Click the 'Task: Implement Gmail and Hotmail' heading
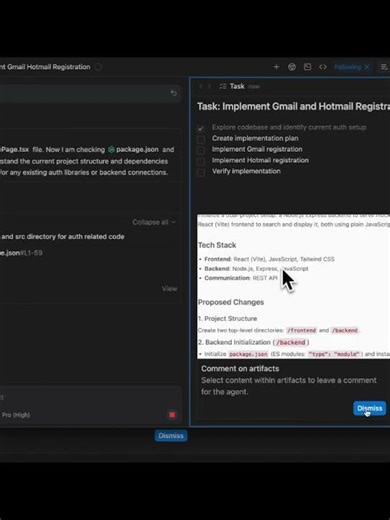Image resolution: width=390 pixels, height=520 pixels. point(293,107)
